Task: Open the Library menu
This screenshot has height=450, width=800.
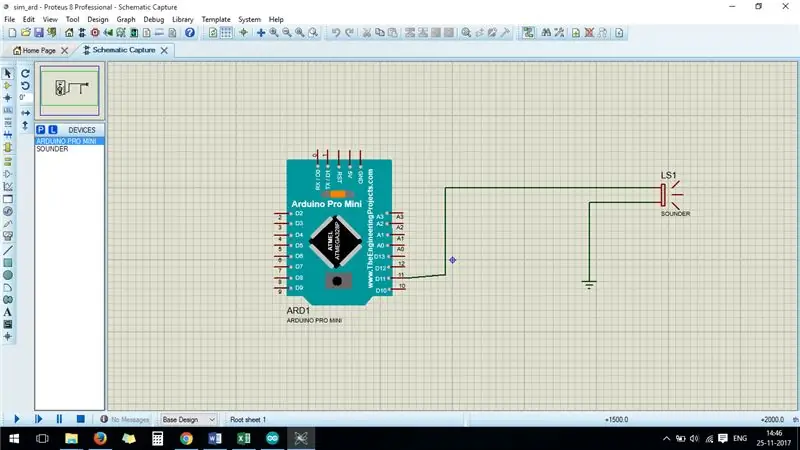Action: [183, 19]
